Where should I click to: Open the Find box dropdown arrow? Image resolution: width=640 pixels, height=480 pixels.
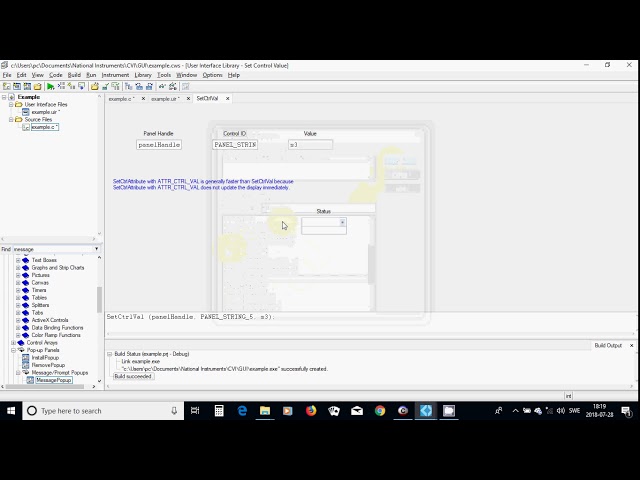97,249
